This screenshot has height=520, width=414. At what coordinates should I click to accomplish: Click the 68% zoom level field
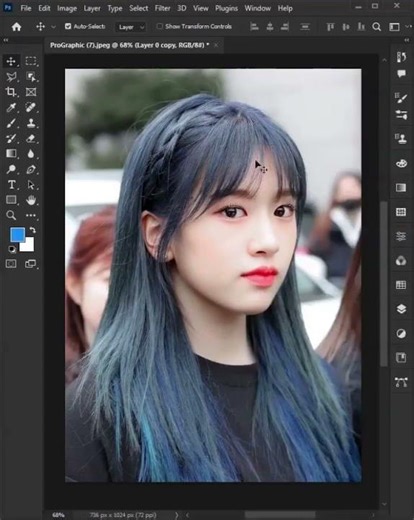pyautogui.click(x=58, y=515)
